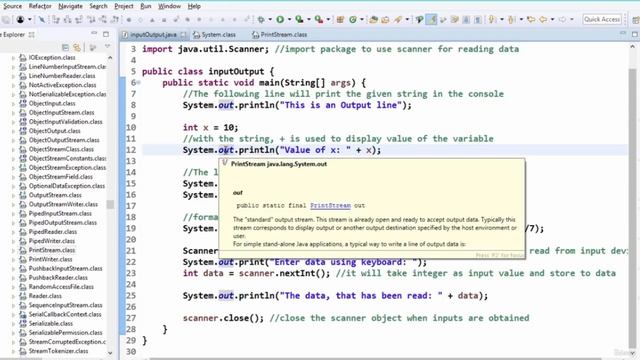Follow the PrintStream link in hover tooltip
The image size is (640, 360).
[x=330, y=206]
